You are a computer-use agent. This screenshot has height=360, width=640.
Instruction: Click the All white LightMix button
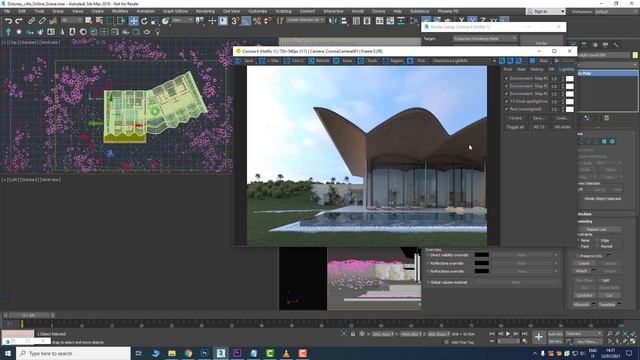[x=562, y=127]
